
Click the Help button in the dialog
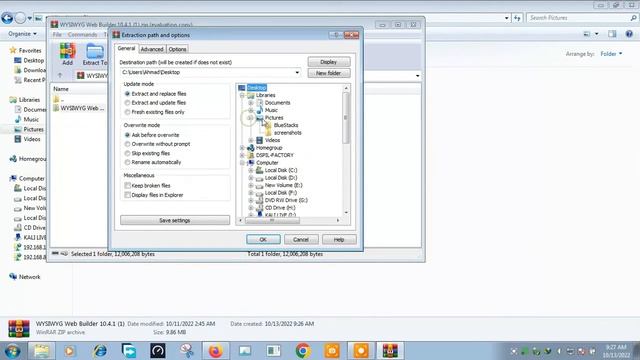pos(339,240)
